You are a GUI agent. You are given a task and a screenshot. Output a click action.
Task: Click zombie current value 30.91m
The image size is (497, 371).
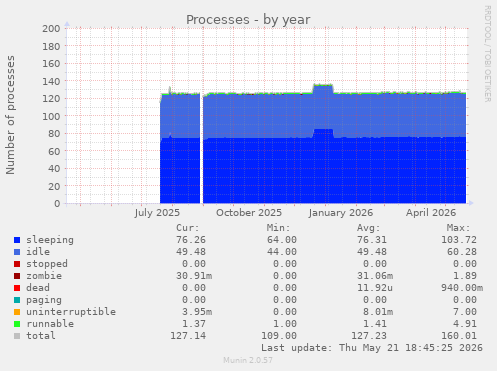[x=194, y=276]
